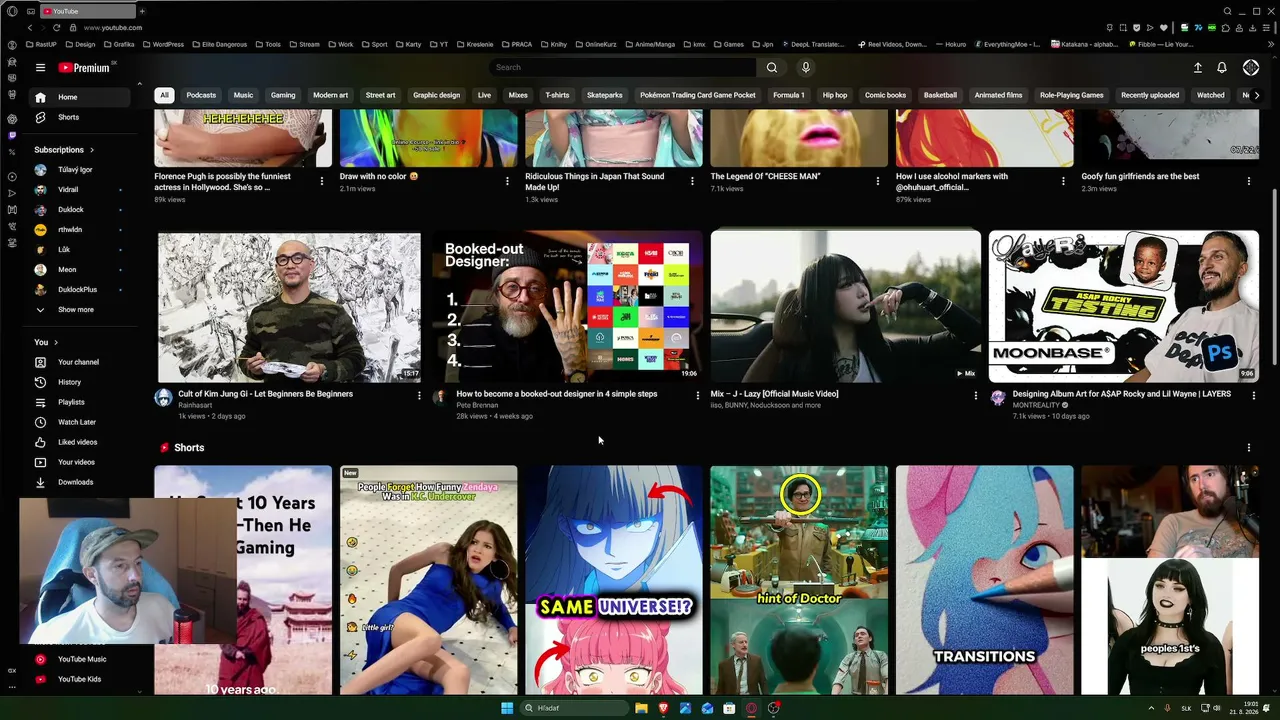
Task: Open the account avatar menu
Action: coord(1251,68)
